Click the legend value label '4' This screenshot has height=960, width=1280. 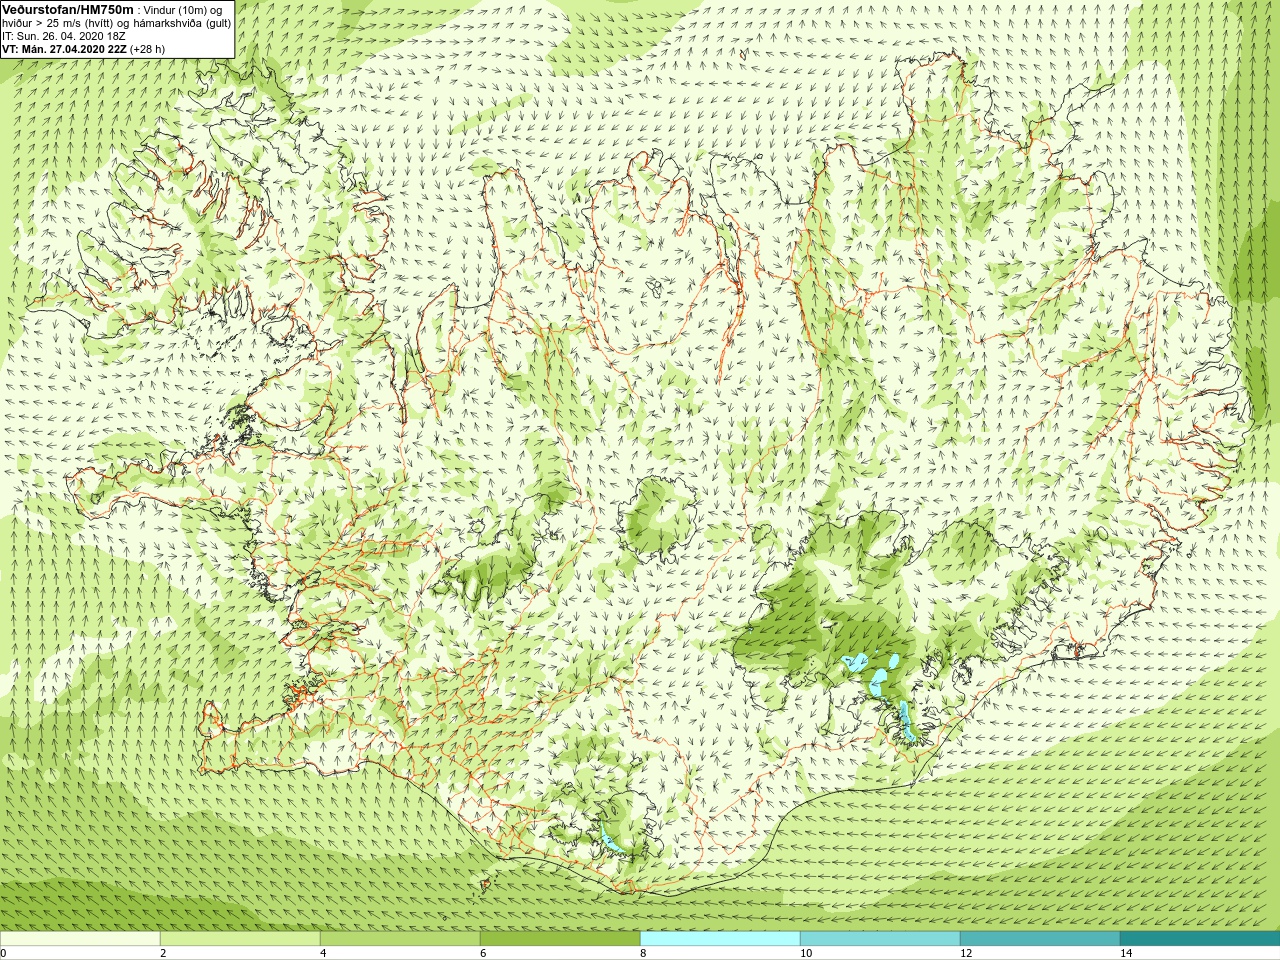(324, 953)
